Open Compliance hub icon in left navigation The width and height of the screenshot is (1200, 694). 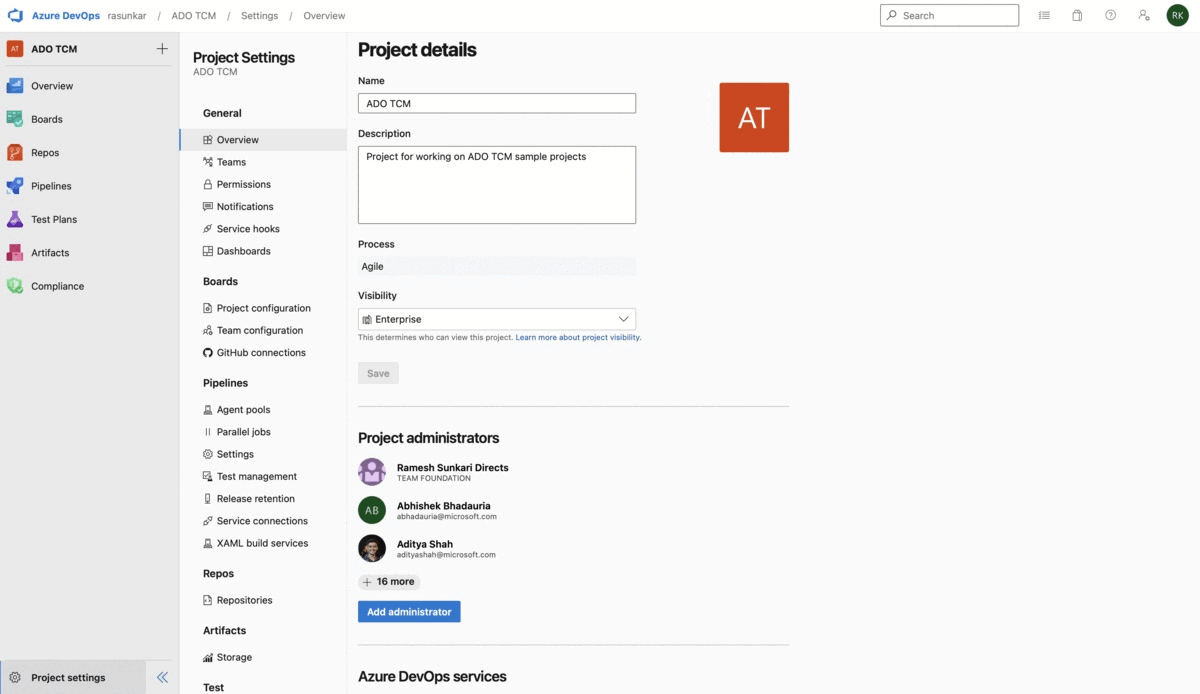click(15, 286)
